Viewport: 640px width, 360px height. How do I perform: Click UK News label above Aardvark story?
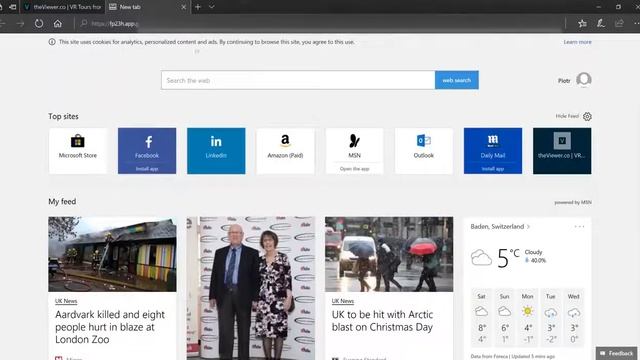click(66, 301)
